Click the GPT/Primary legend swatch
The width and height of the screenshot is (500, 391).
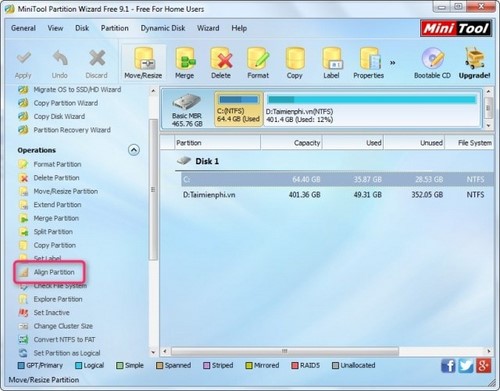(x=21, y=365)
